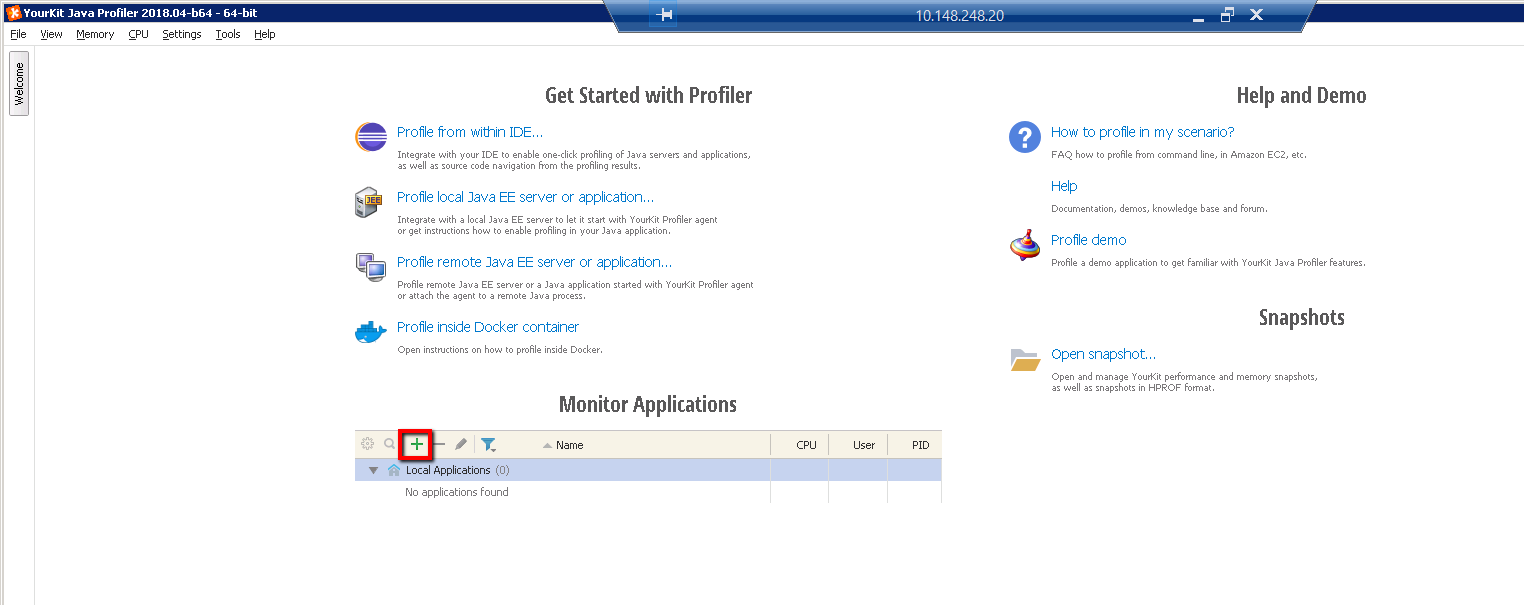Click the Open snapshot folder icon
This screenshot has width=1524, height=605.
[1024, 359]
